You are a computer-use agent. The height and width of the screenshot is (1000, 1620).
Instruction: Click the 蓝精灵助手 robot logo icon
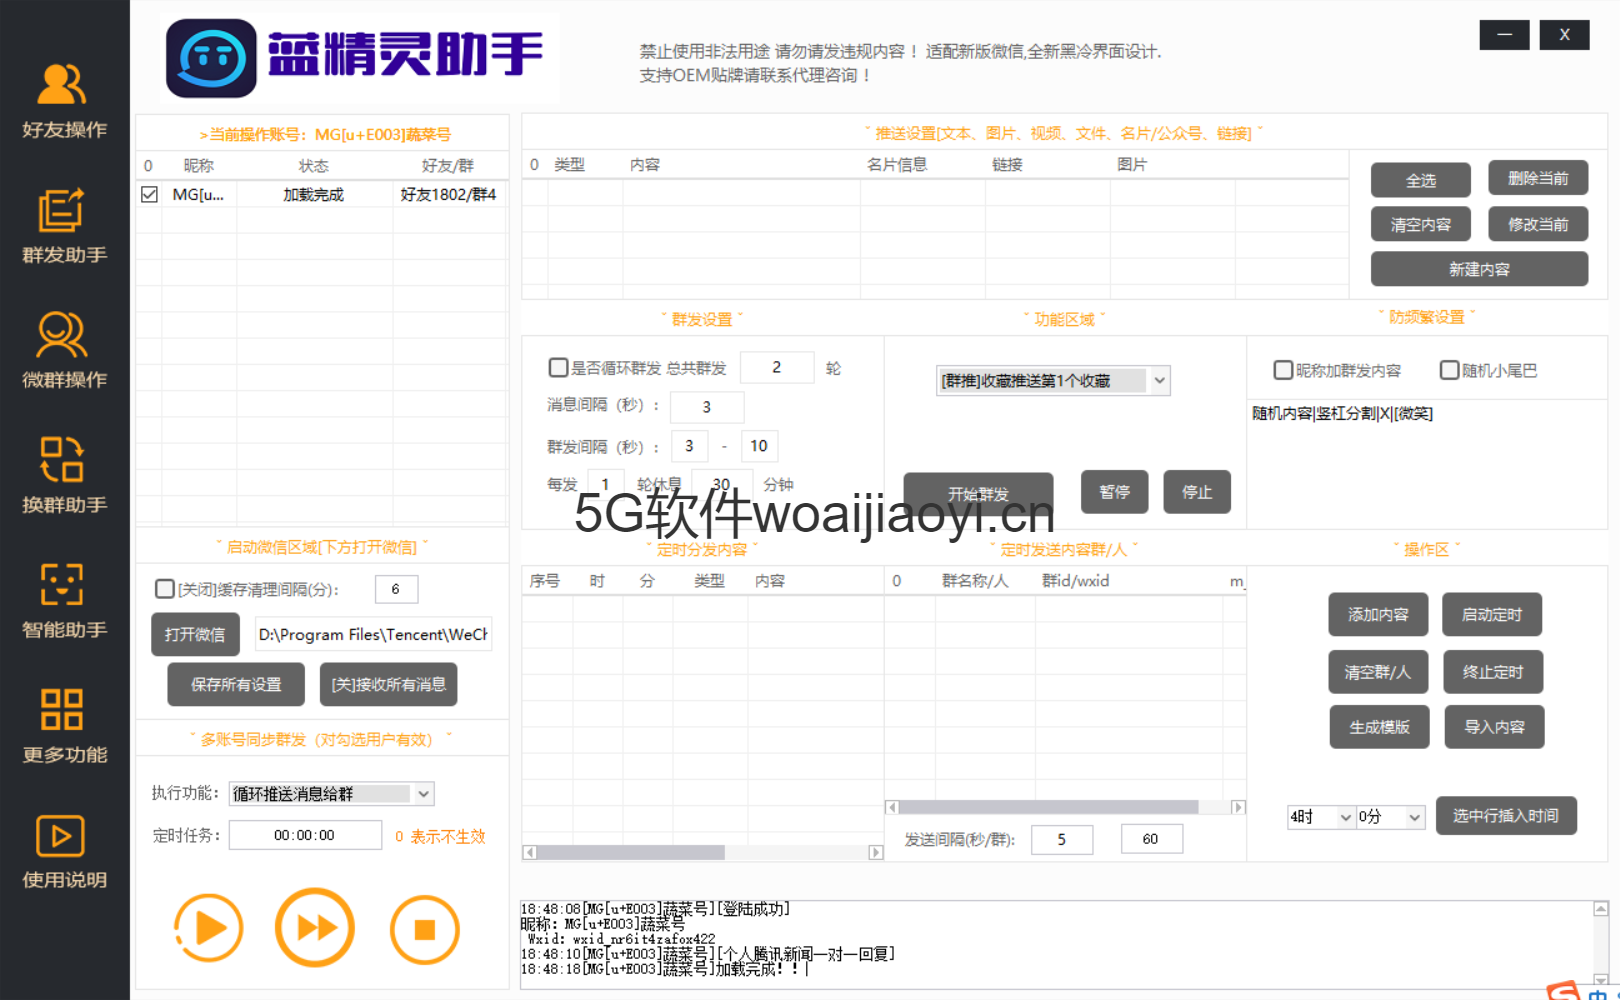[x=211, y=58]
